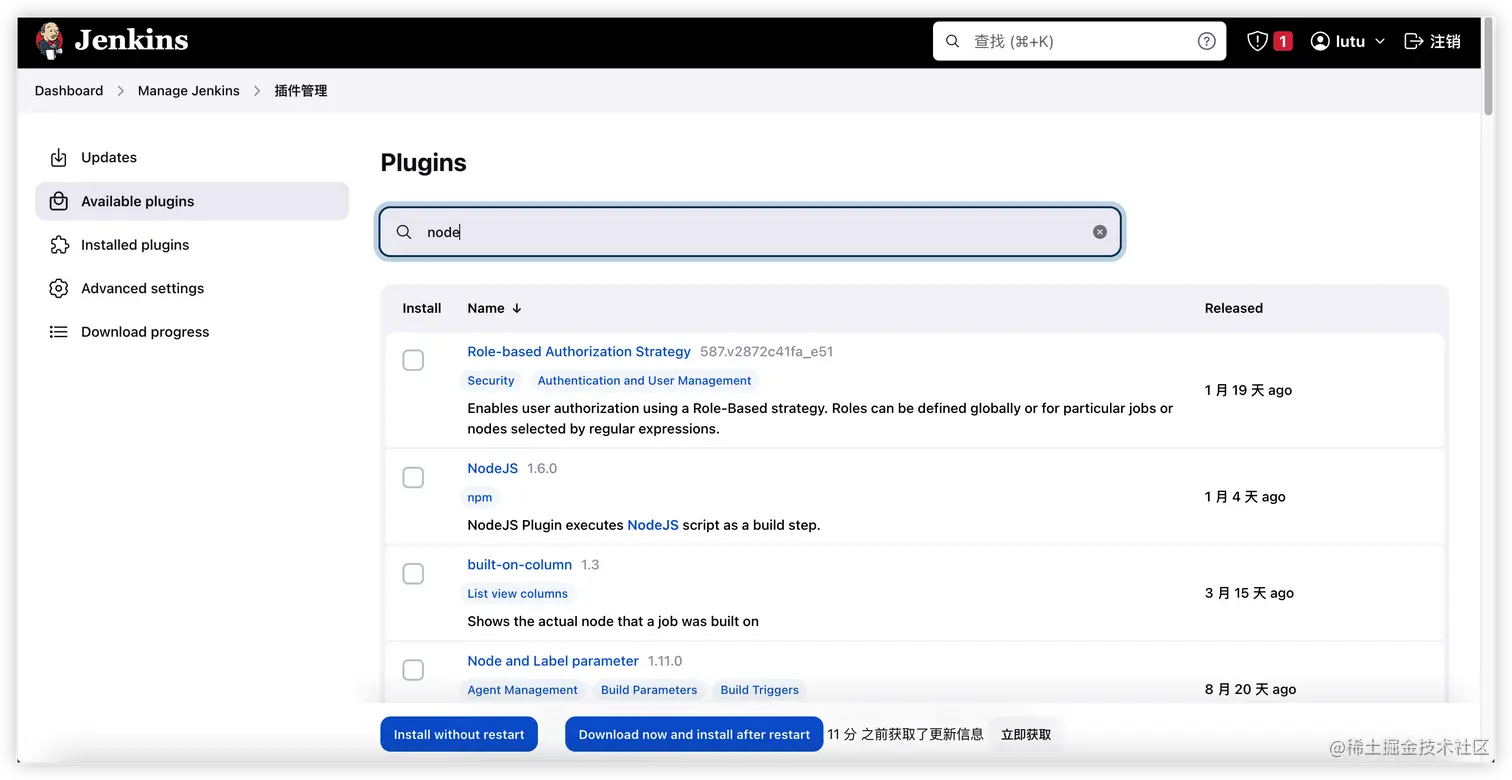Go to Manage Jenkins breadcrumb
1512x780 pixels.
pos(189,91)
